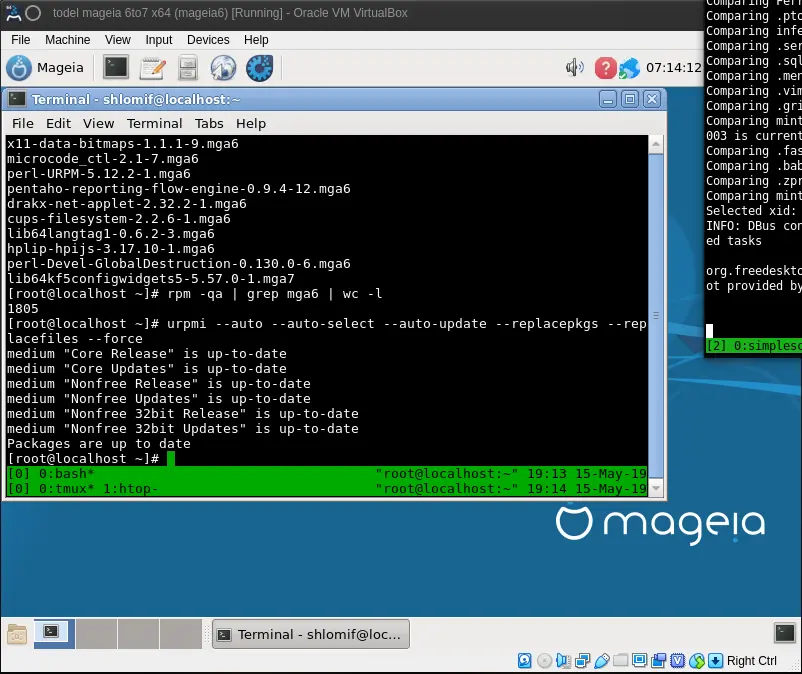Click the panel clock showing 07:14:12
Viewport: 802px width, 674px height.
click(673, 68)
